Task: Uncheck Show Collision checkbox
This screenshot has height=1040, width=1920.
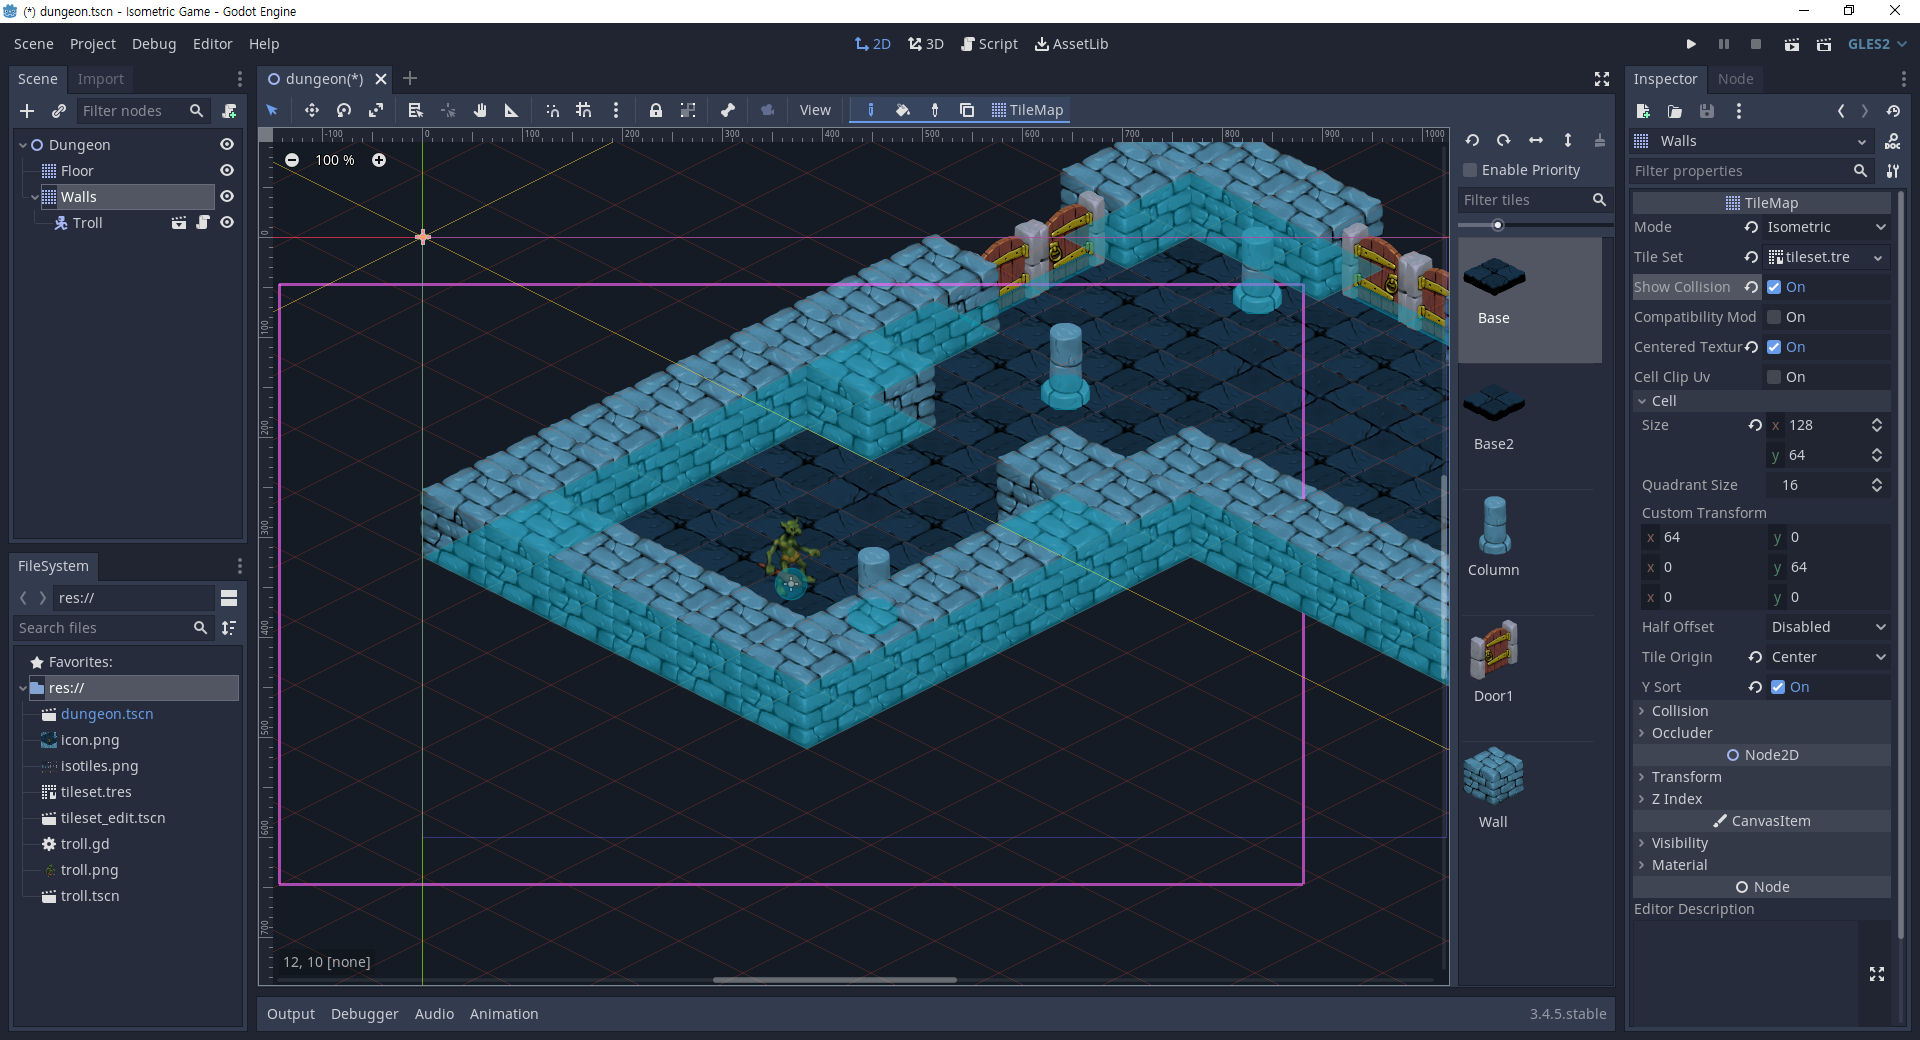Action: (1774, 287)
